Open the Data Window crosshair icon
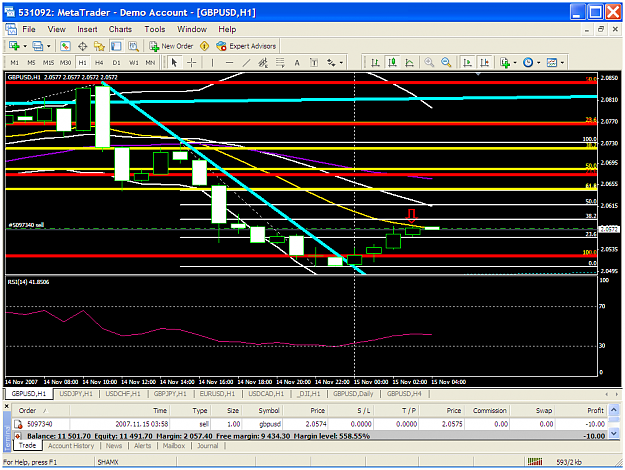Viewport: 625px width, 470px height. (x=83, y=46)
